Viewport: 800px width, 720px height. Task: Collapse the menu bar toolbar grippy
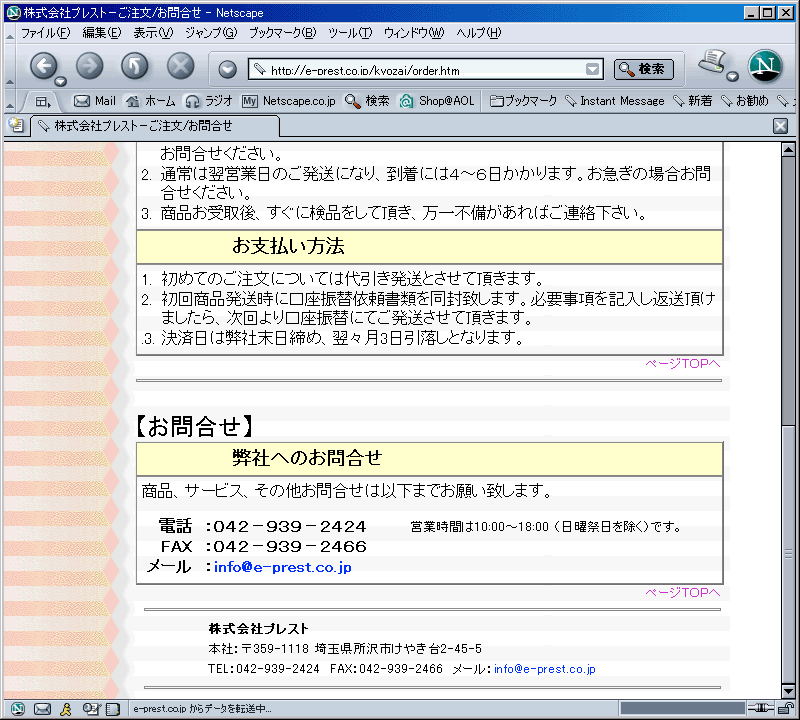[x=10, y=36]
